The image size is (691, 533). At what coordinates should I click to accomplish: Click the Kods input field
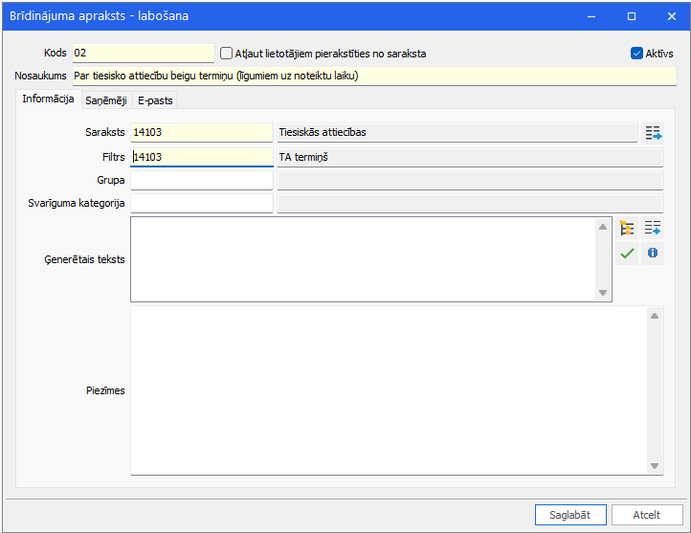point(143,53)
